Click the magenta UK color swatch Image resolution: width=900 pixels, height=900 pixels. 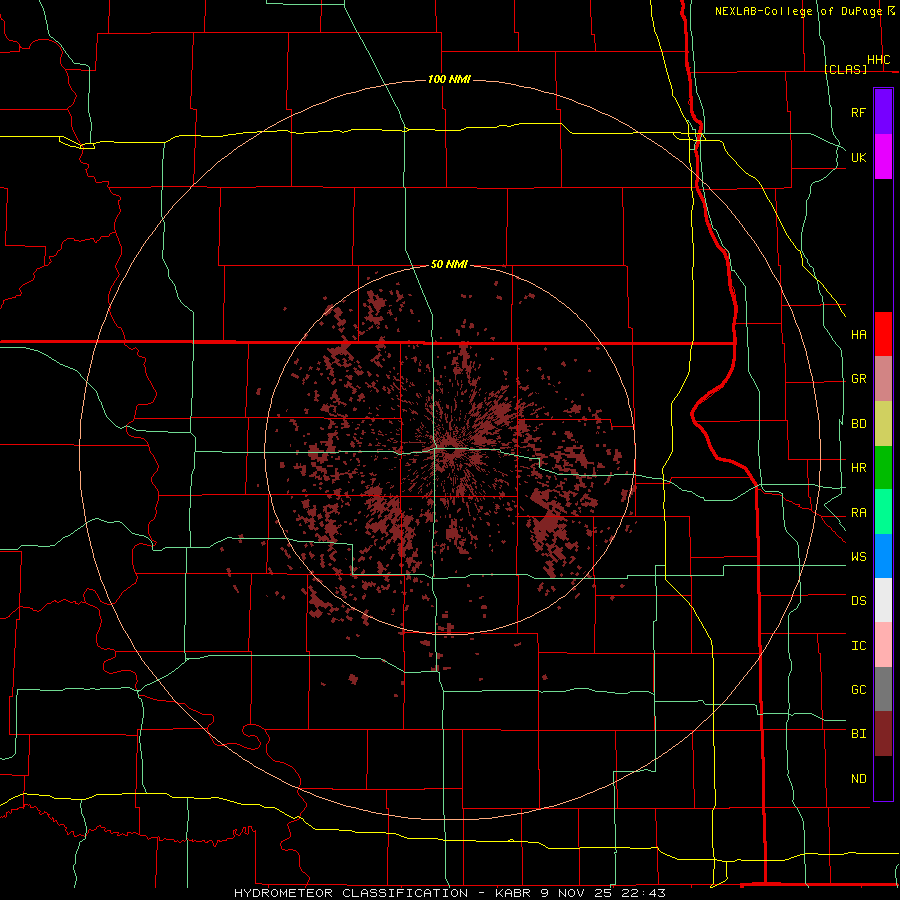(x=883, y=157)
